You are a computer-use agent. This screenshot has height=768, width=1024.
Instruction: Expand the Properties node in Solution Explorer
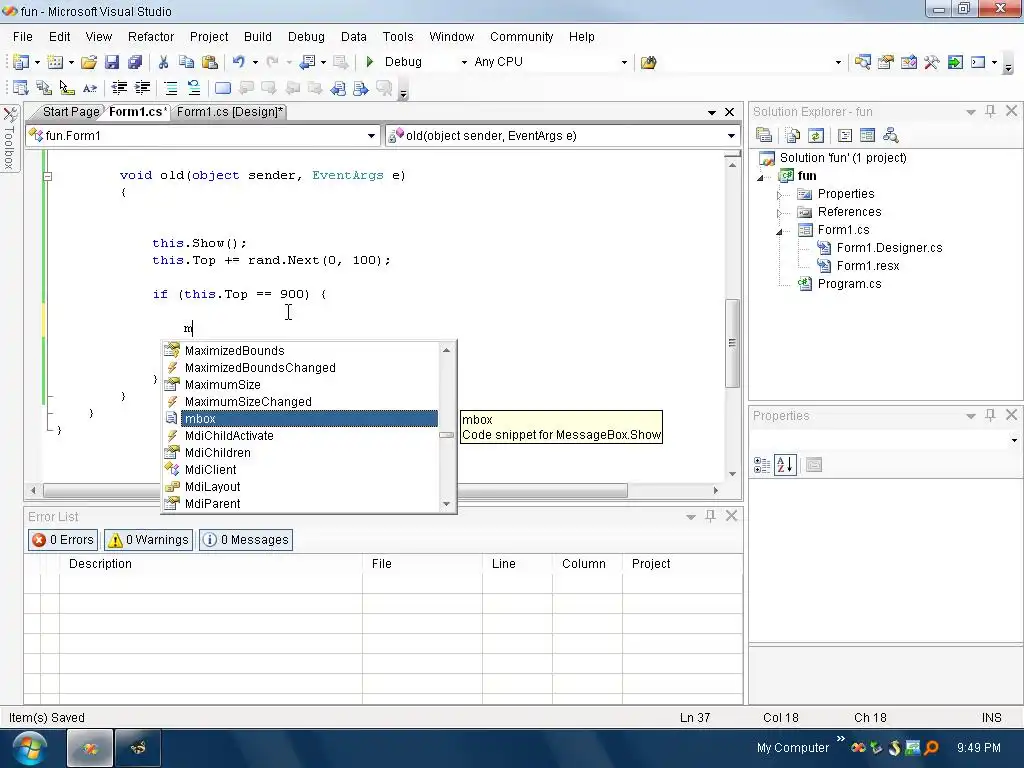[779, 195]
